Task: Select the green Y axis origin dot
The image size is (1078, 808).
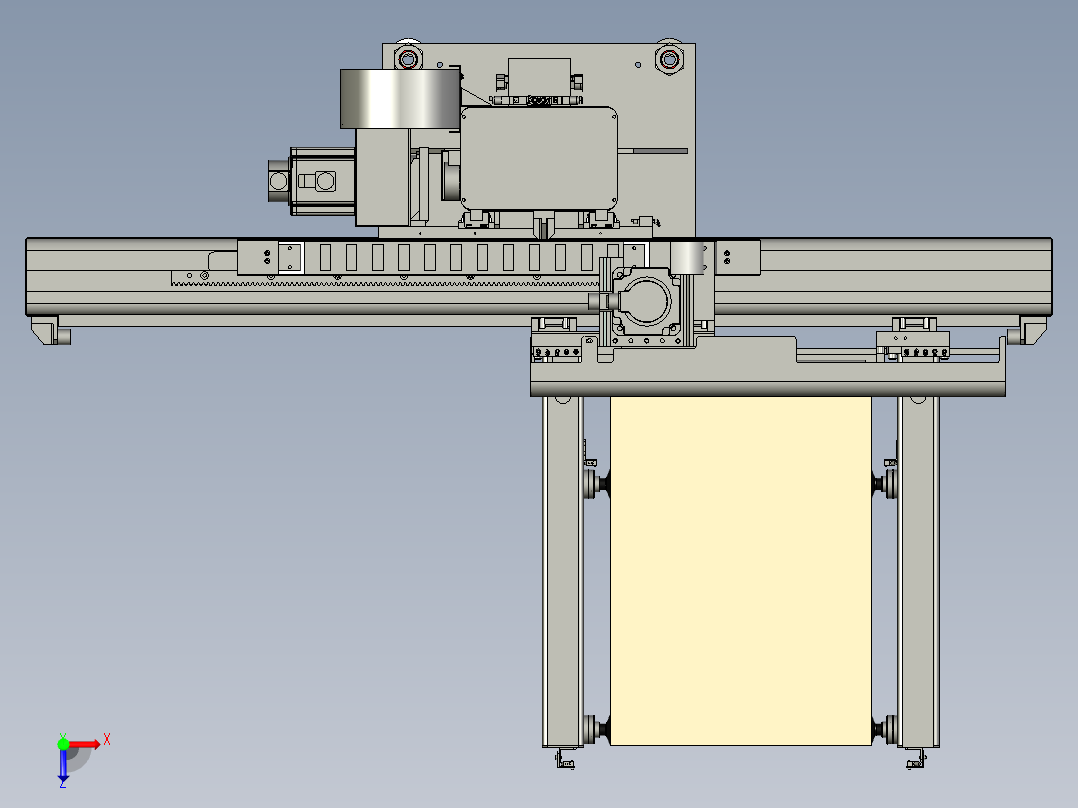Action: pos(63,743)
